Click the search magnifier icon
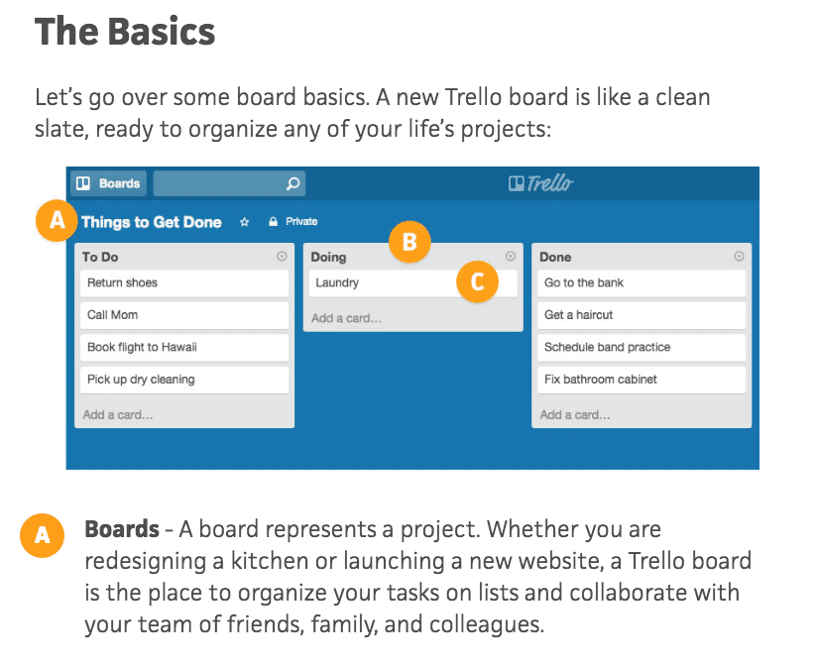The height and width of the screenshot is (664, 817). 292,184
